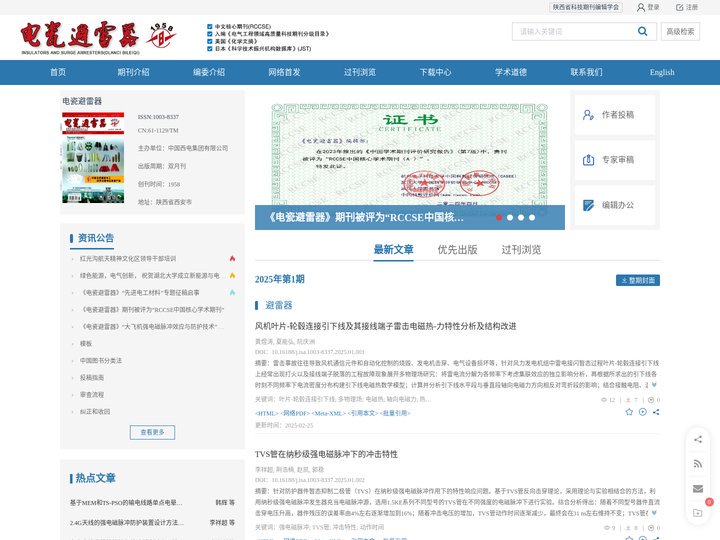This screenshot has width=720, height=540.
Task: Open the 学术道德 nav menu
Action: click(x=511, y=72)
